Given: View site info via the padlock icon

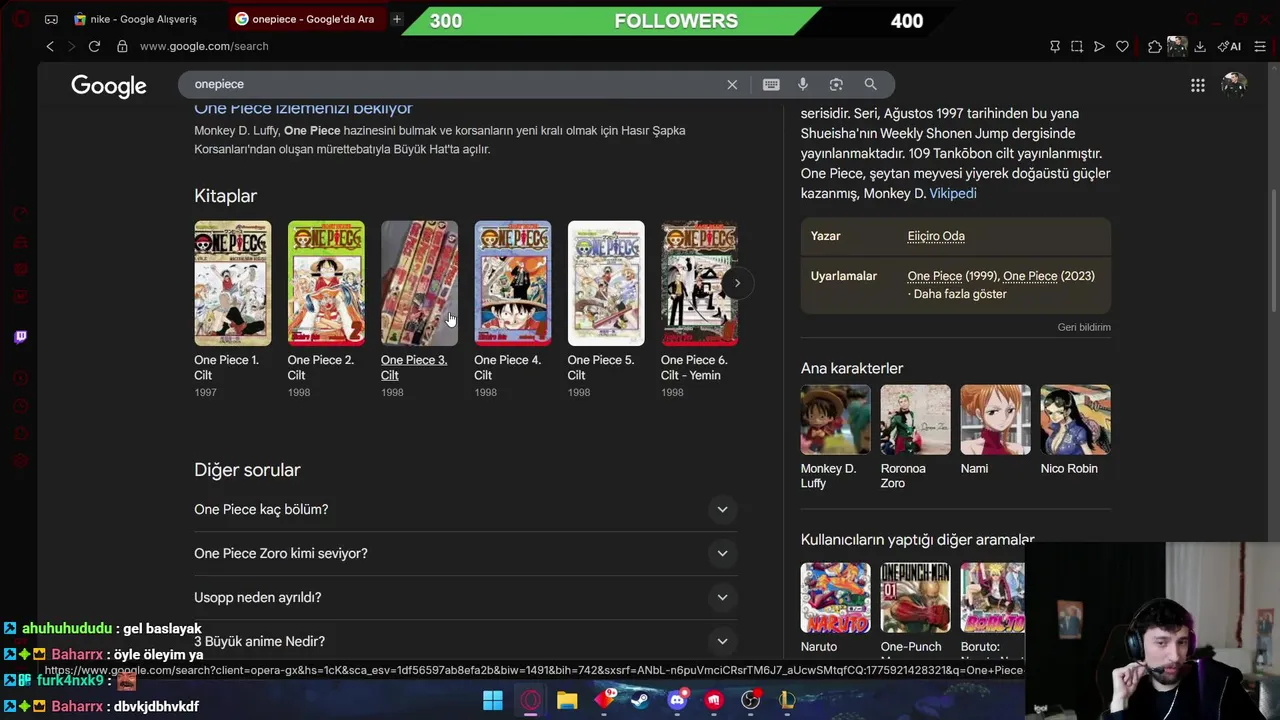Looking at the screenshot, I should (x=122, y=46).
